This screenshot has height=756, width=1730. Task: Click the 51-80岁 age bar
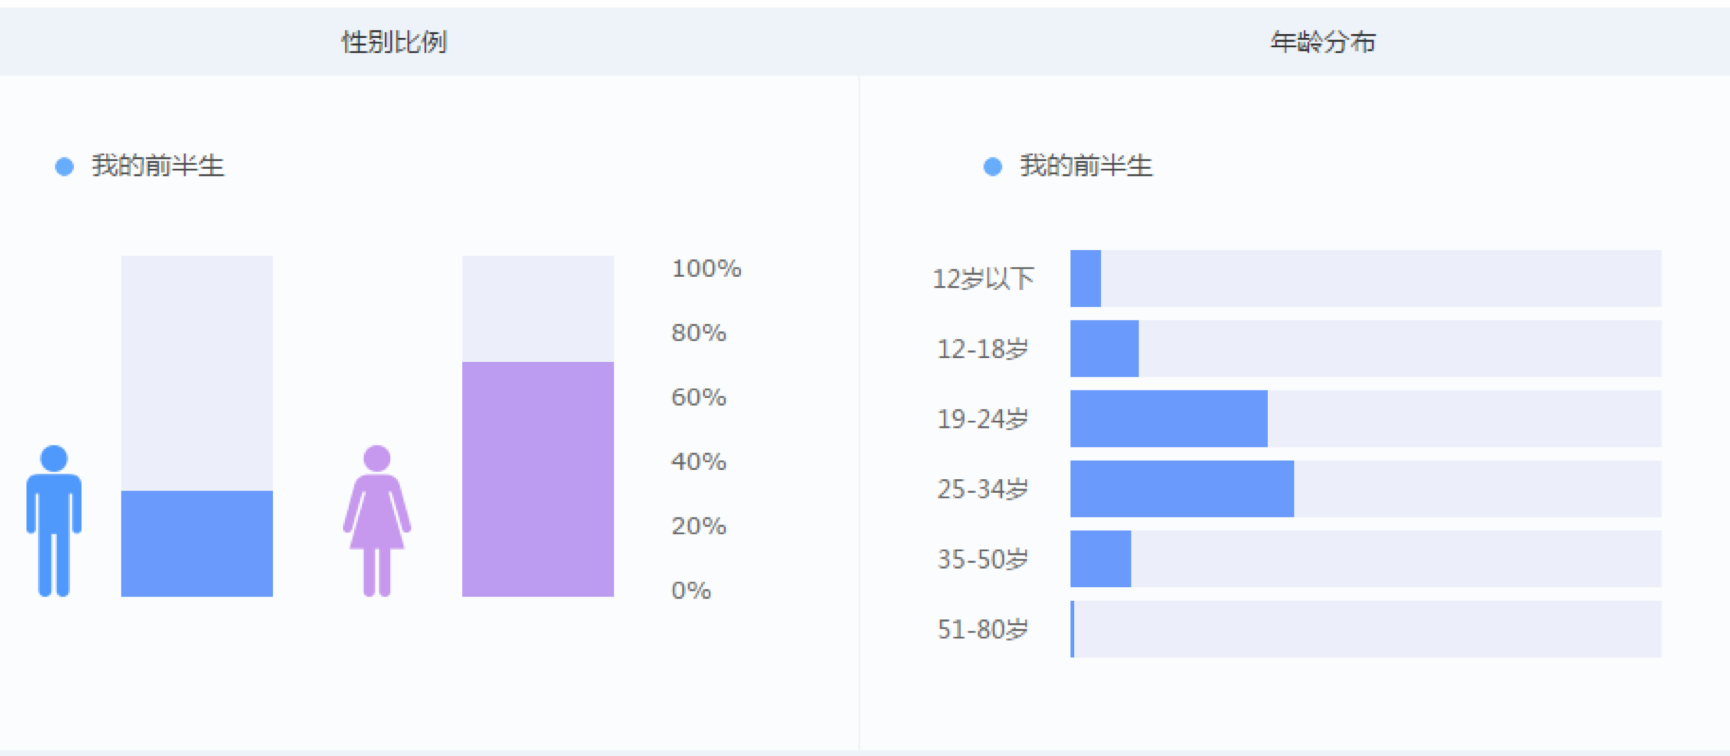[1073, 629]
